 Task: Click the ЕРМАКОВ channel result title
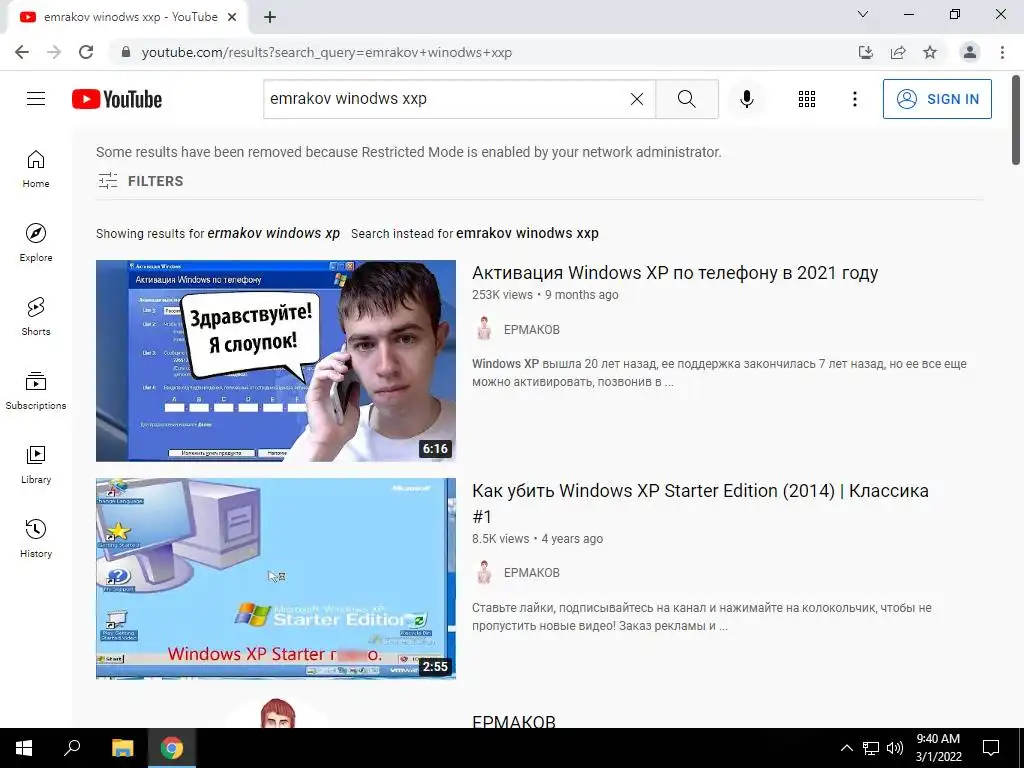(x=513, y=721)
